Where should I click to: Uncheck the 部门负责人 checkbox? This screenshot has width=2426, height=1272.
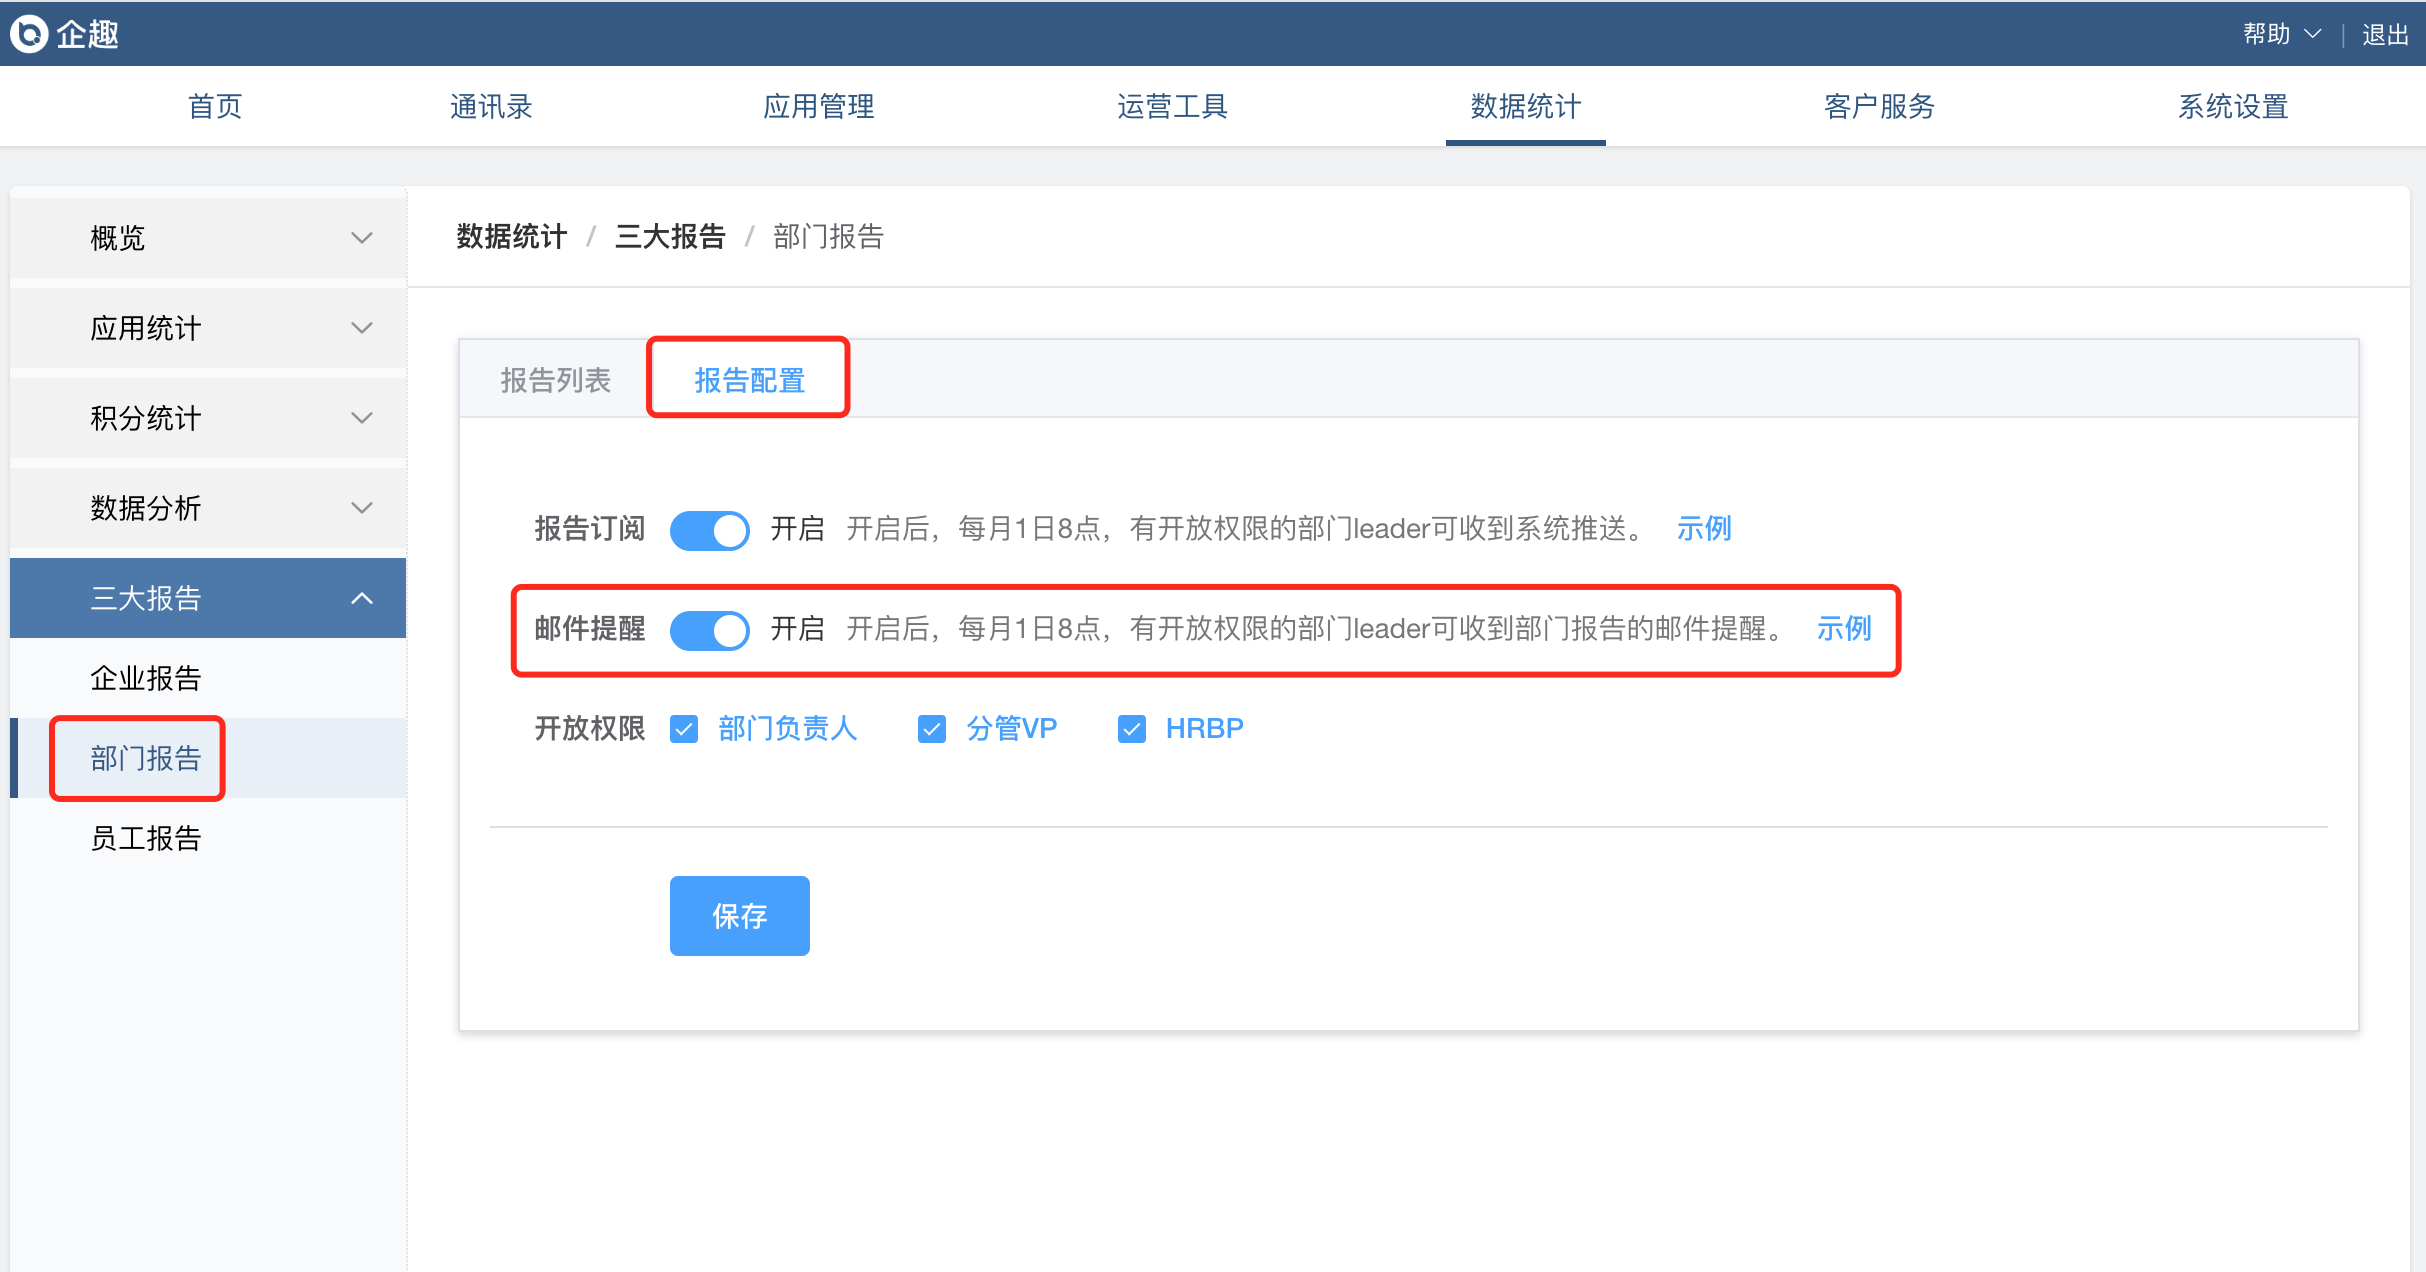tap(685, 729)
